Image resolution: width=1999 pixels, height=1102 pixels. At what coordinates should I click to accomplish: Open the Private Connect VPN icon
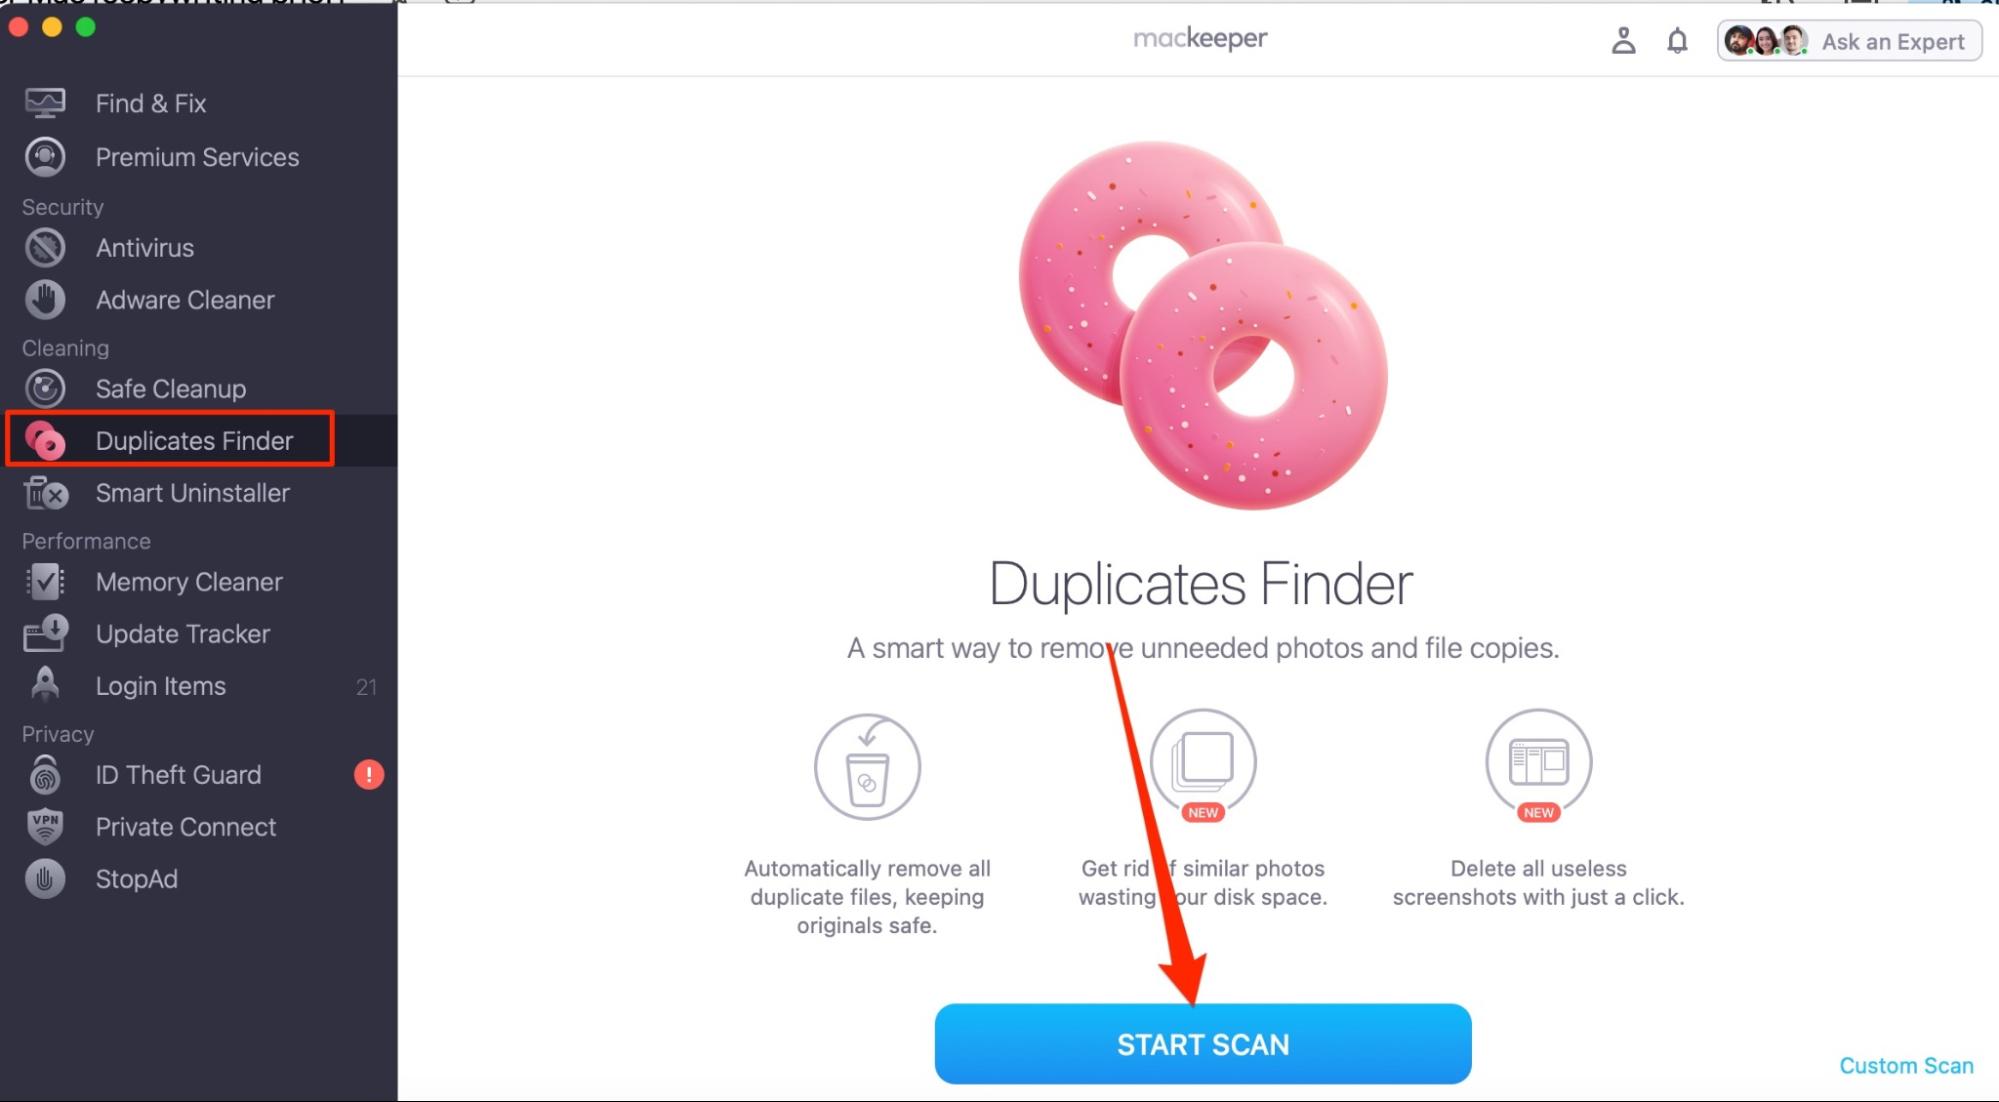pos(45,827)
